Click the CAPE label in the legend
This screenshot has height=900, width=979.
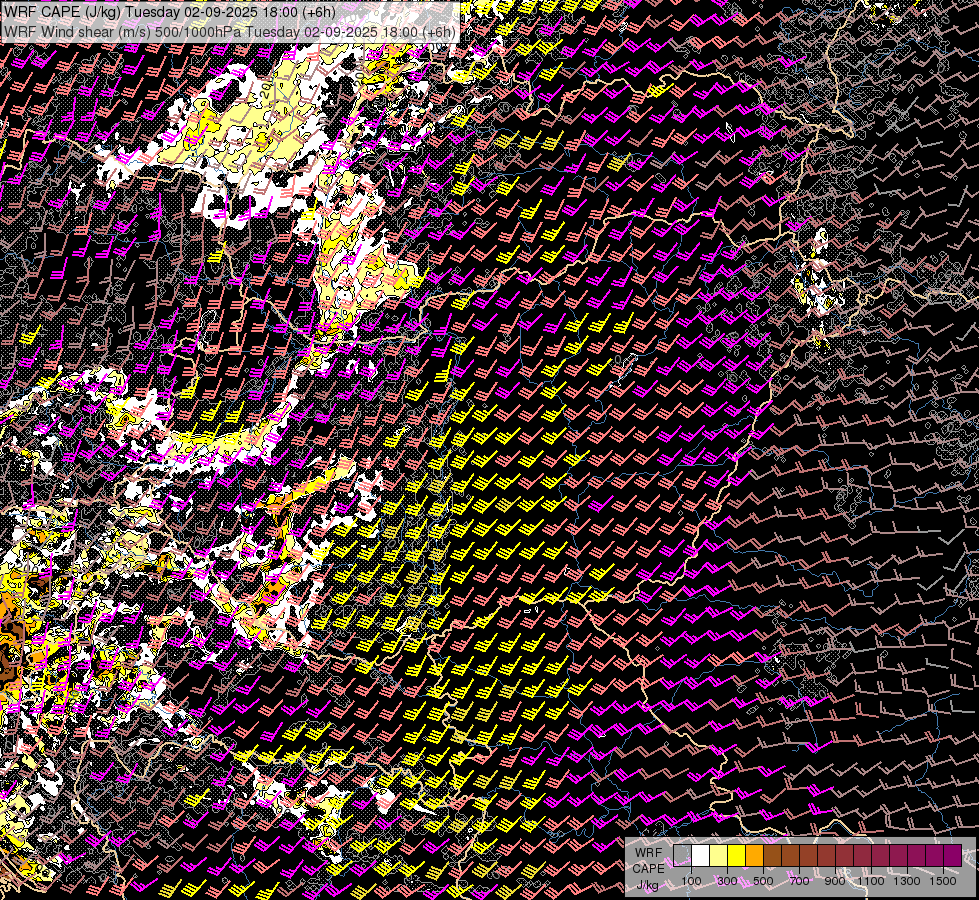click(648, 869)
